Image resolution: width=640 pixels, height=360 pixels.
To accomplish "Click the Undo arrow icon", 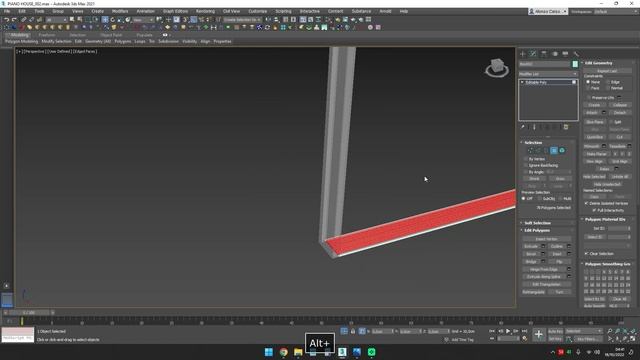I will (7, 20).
